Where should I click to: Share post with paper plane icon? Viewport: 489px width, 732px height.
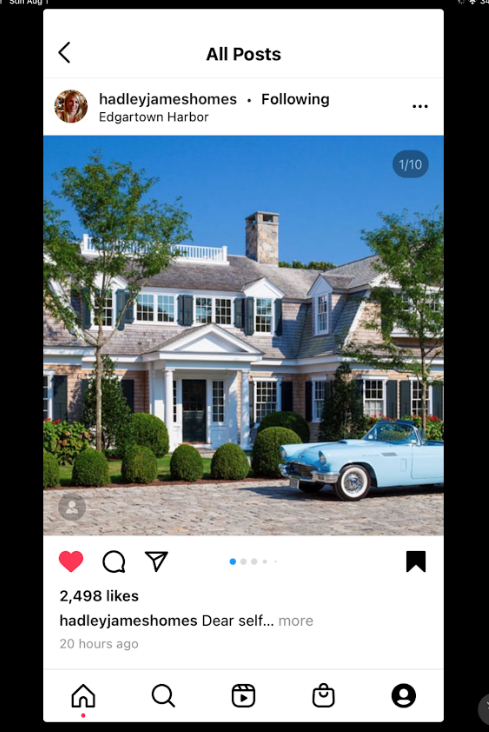pyautogui.click(x=156, y=561)
